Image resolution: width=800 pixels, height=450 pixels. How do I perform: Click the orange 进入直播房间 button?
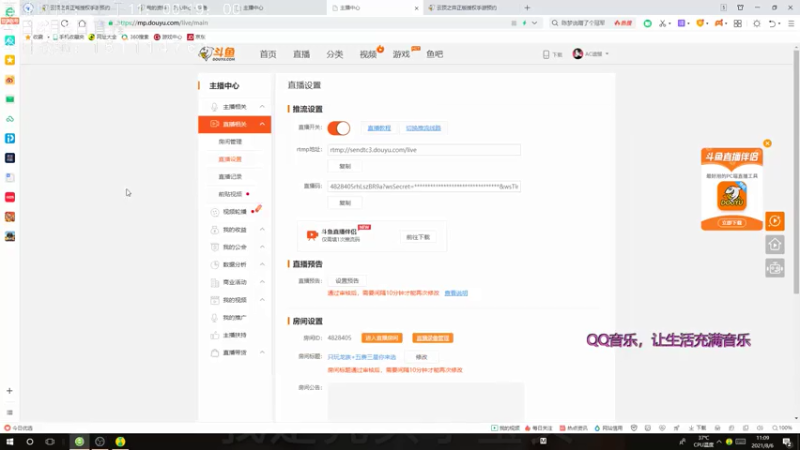point(382,338)
